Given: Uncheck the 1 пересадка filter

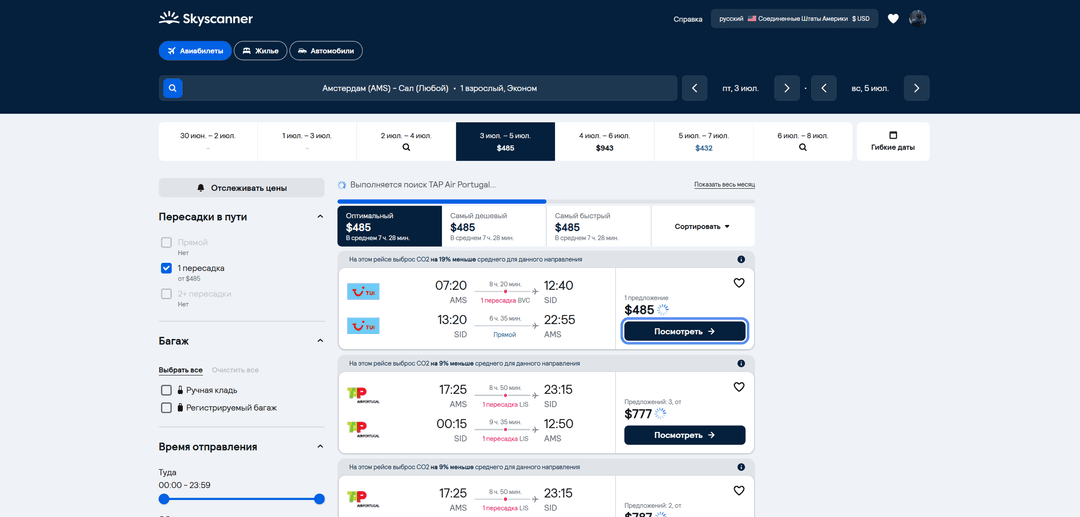Looking at the screenshot, I should 166,268.
